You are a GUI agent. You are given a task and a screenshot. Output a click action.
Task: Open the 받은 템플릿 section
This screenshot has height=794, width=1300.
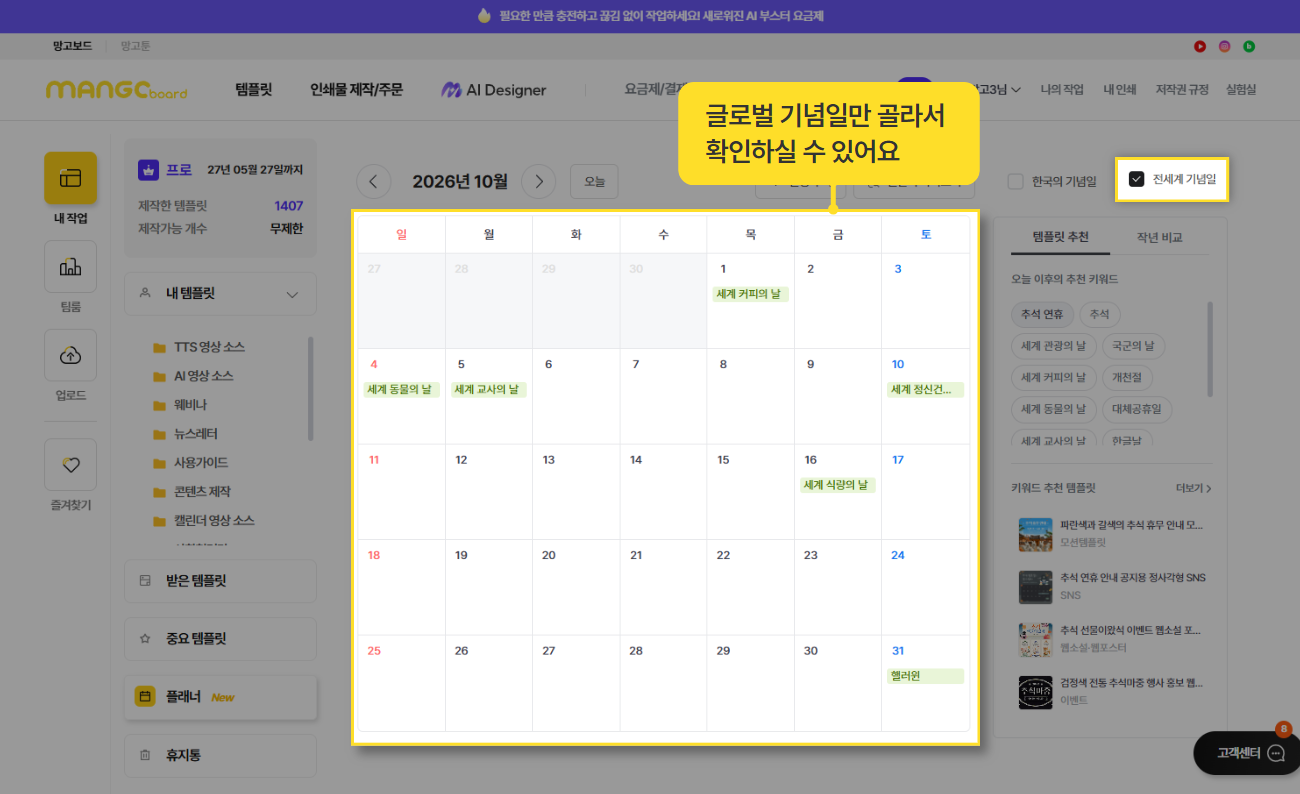click(x=220, y=580)
